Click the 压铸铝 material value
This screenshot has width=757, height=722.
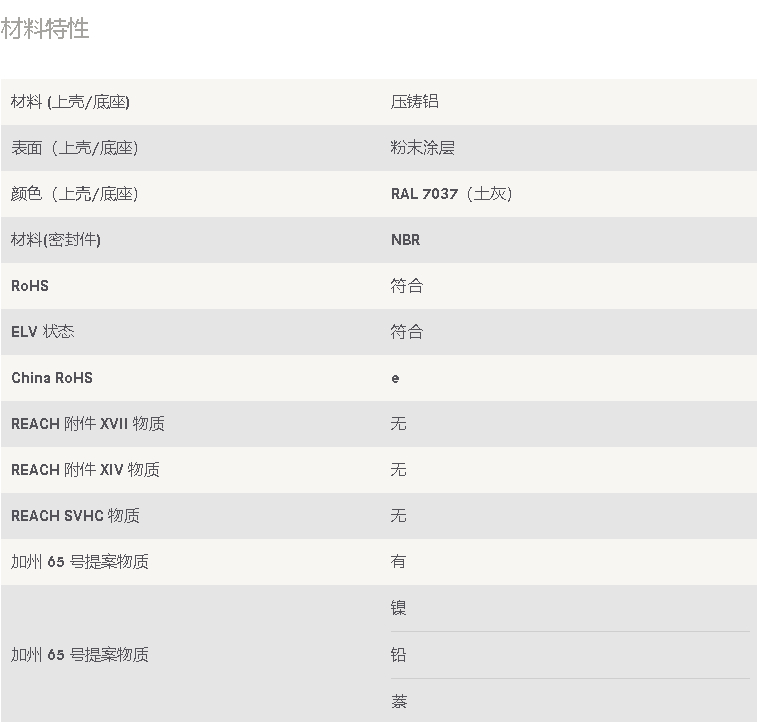point(415,101)
